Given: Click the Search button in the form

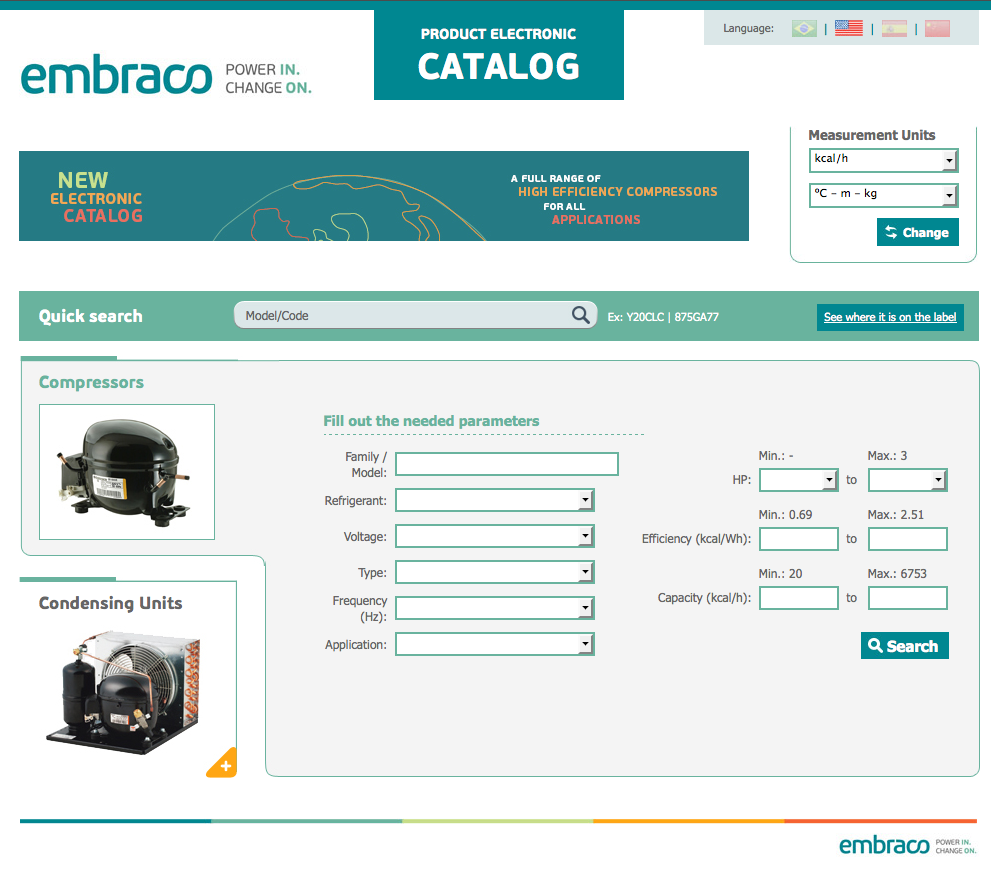Looking at the screenshot, I should (904, 646).
